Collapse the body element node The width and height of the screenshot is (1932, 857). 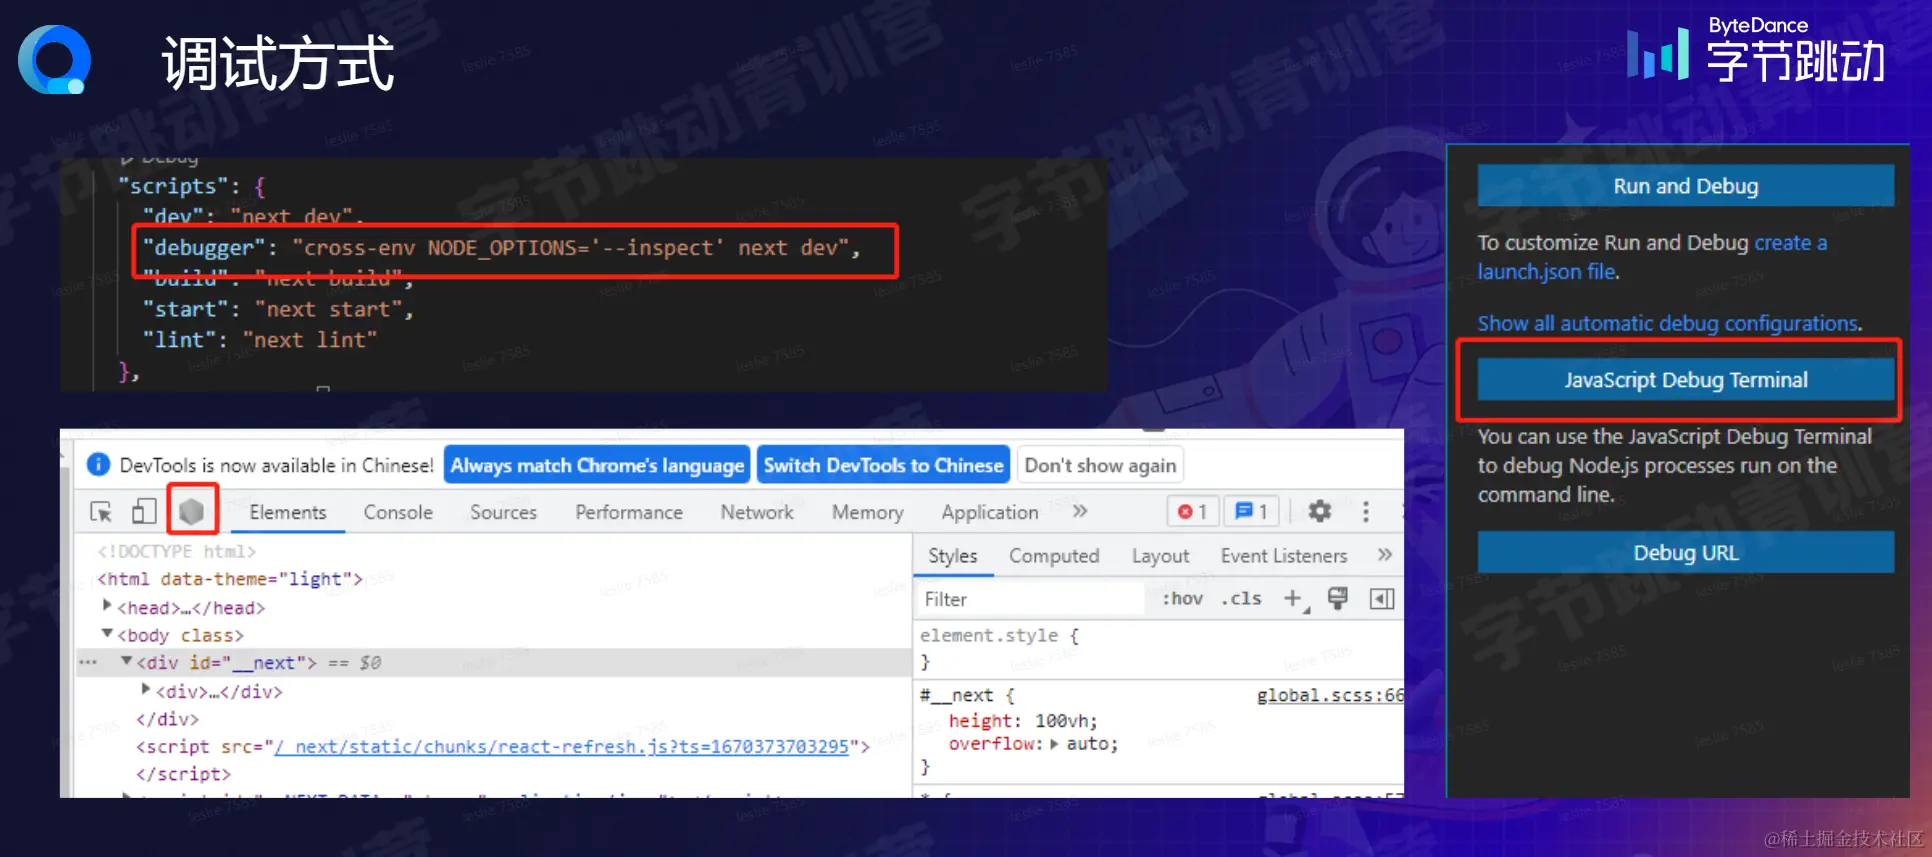(x=107, y=634)
